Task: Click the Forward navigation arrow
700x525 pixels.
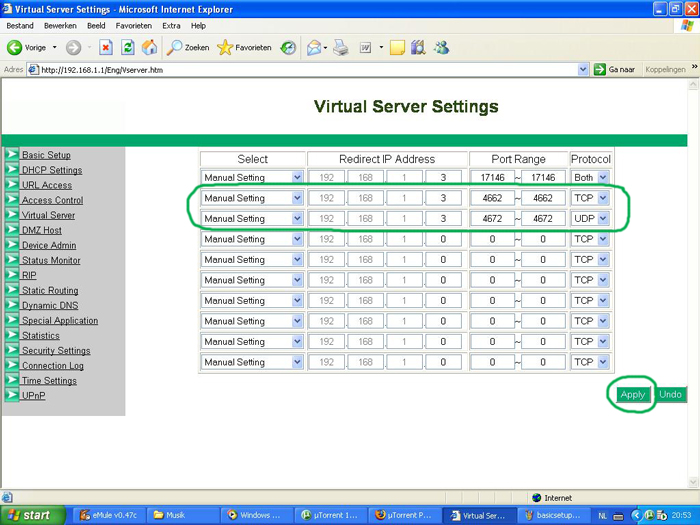Action: [x=73, y=47]
